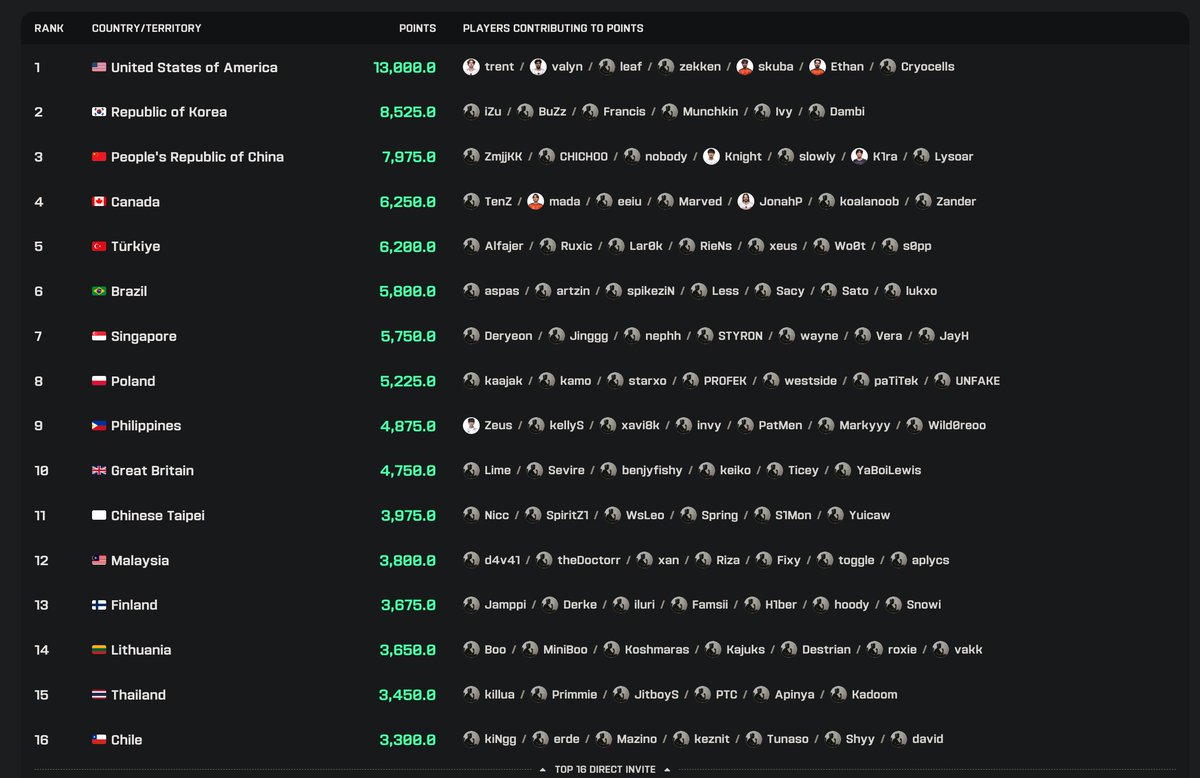Viewport: 1200px width, 778px height.
Task: Open player BuZz's name link
Action: (552, 112)
